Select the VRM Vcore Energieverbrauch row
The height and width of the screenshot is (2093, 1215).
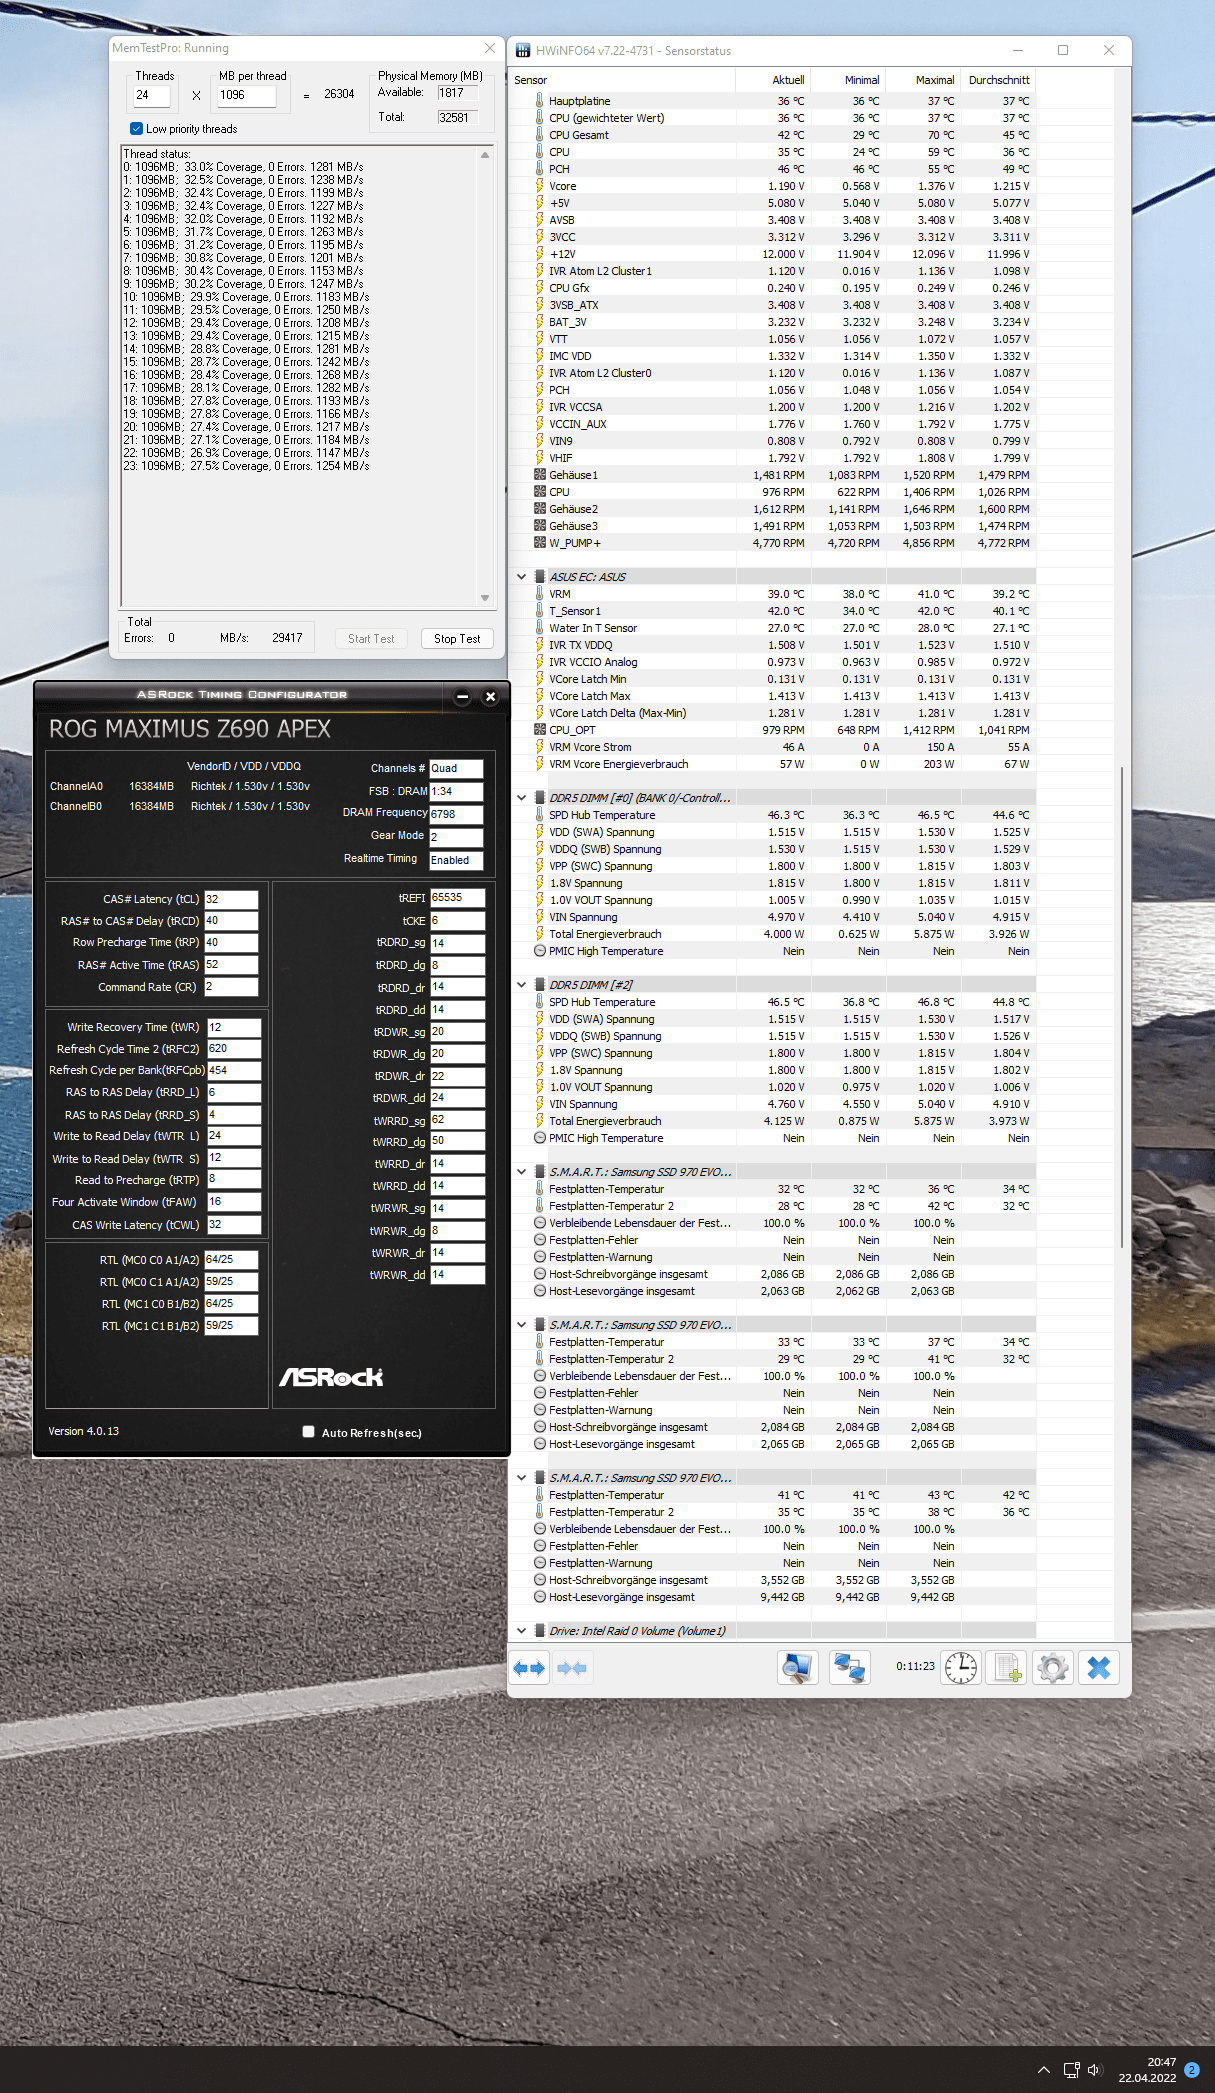click(773, 764)
